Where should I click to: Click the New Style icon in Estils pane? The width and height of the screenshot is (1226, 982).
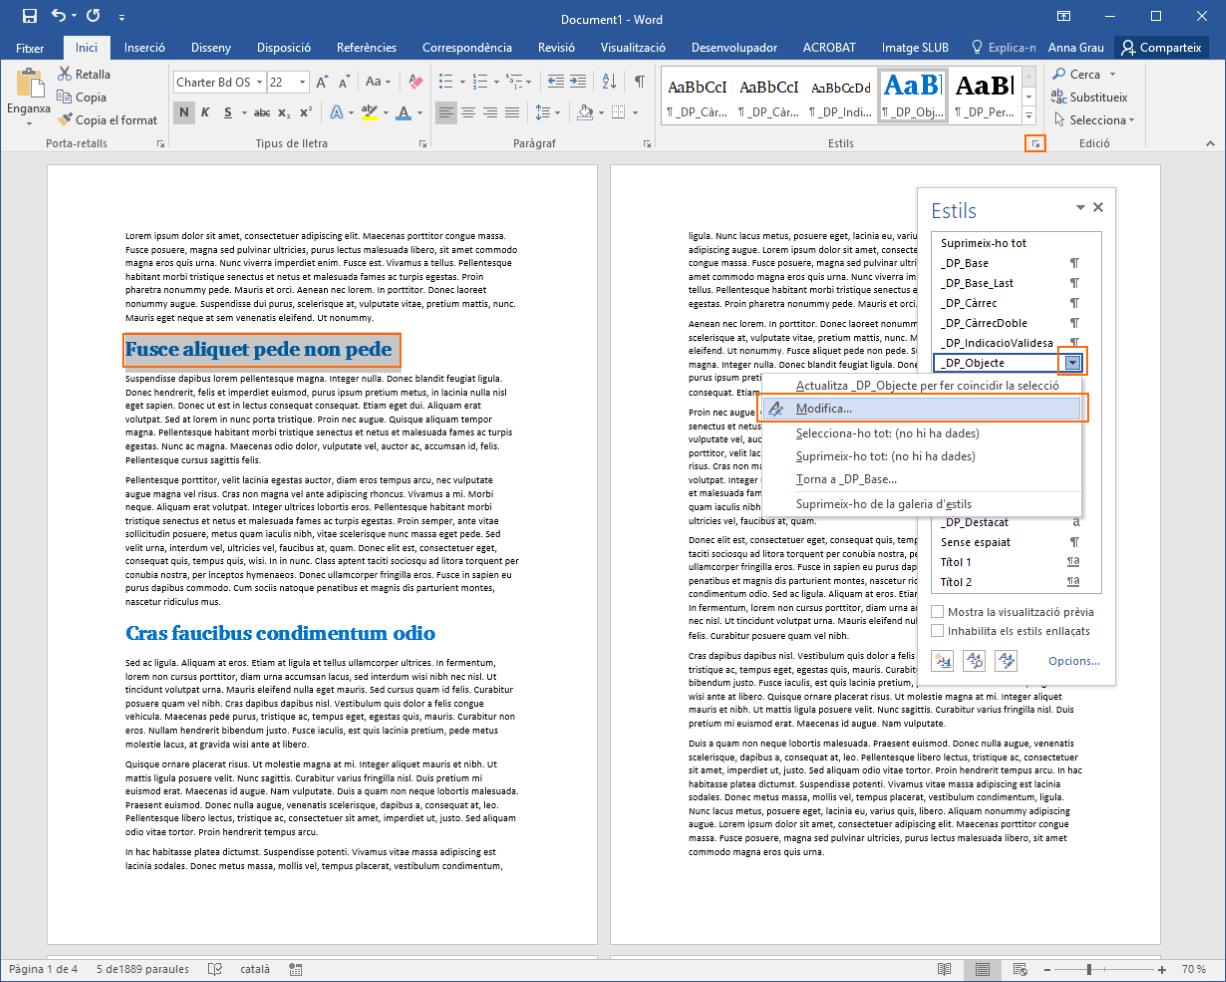pos(942,661)
